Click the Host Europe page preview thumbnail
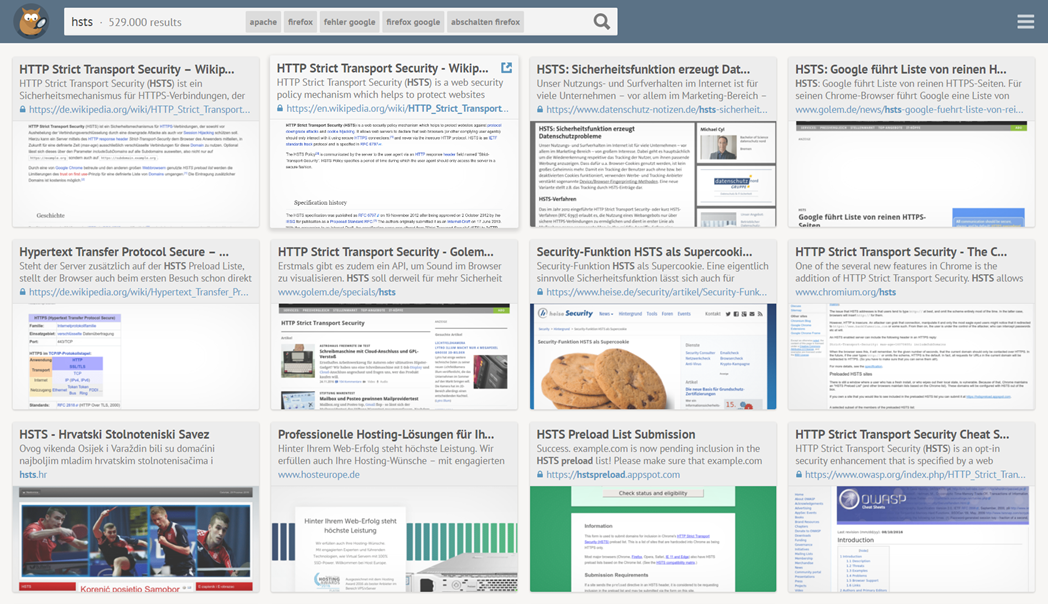This screenshot has height=604, width=1048. pos(394,539)
